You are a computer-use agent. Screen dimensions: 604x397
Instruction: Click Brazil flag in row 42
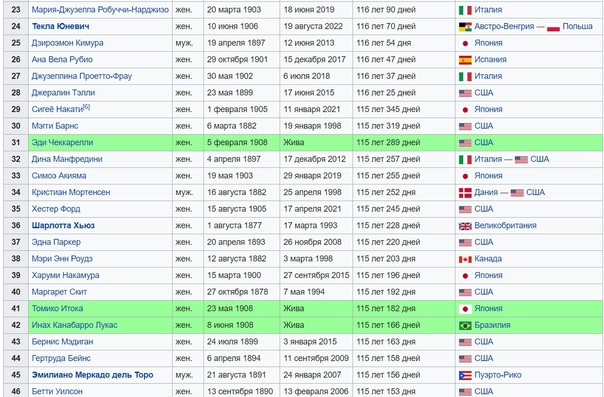tap(465, 325)
